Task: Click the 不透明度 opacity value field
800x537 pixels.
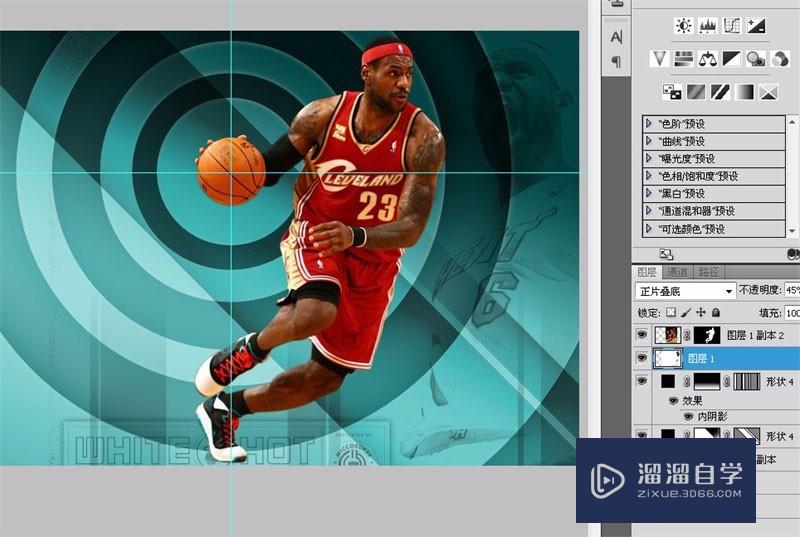Action: coord(792,290)
